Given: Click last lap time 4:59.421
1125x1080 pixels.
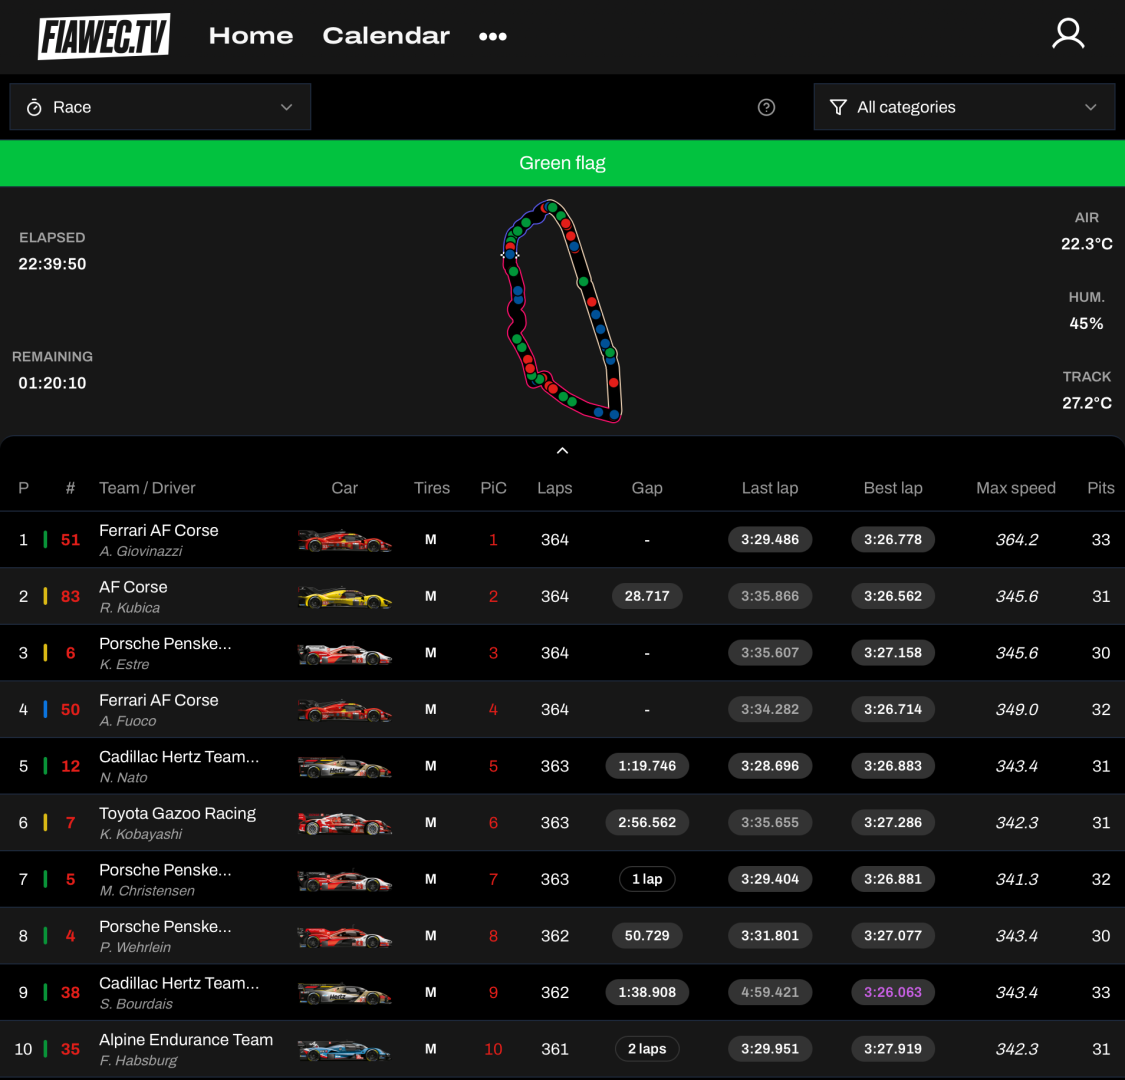Looking at the screenshot, I should pyautogui.click(x=770, y=992).
